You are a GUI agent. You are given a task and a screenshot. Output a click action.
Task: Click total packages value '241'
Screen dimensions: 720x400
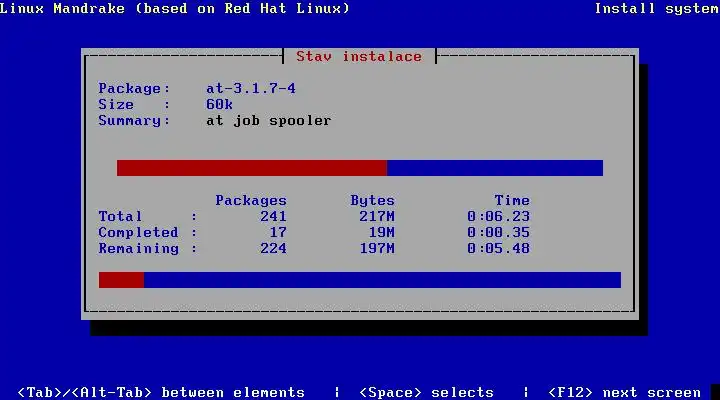(273, 216)
